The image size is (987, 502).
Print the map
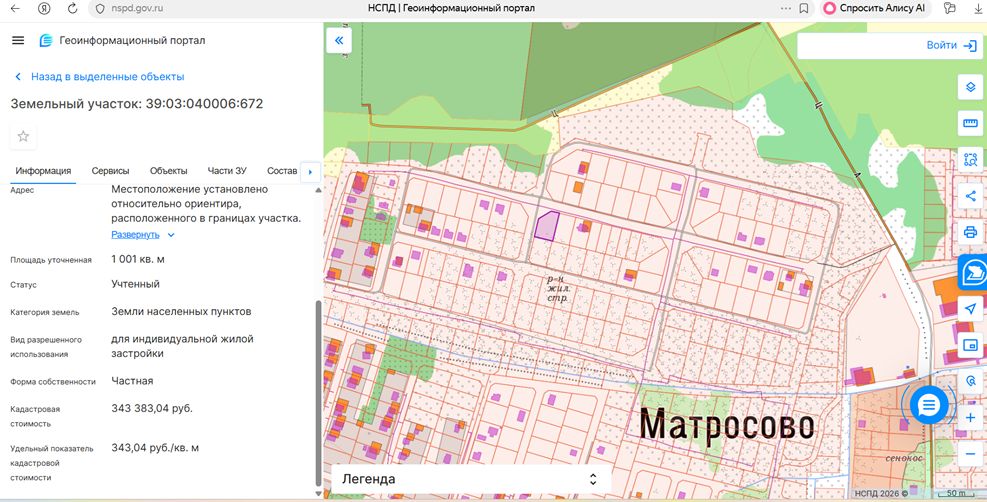pyautogui.click(x=969, y=232)
